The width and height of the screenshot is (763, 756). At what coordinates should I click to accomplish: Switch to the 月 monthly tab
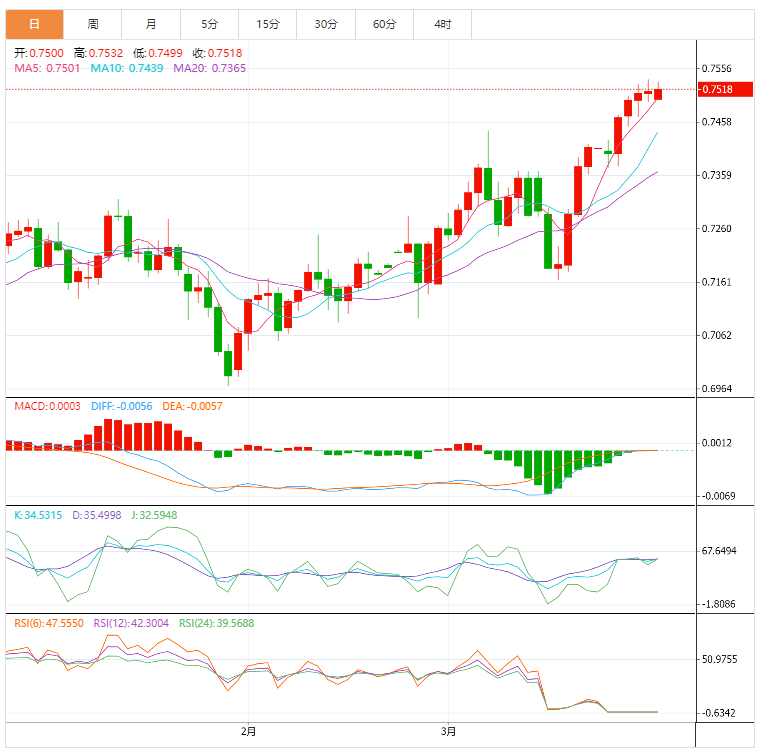pyautogui.click(x=151, y=24)
